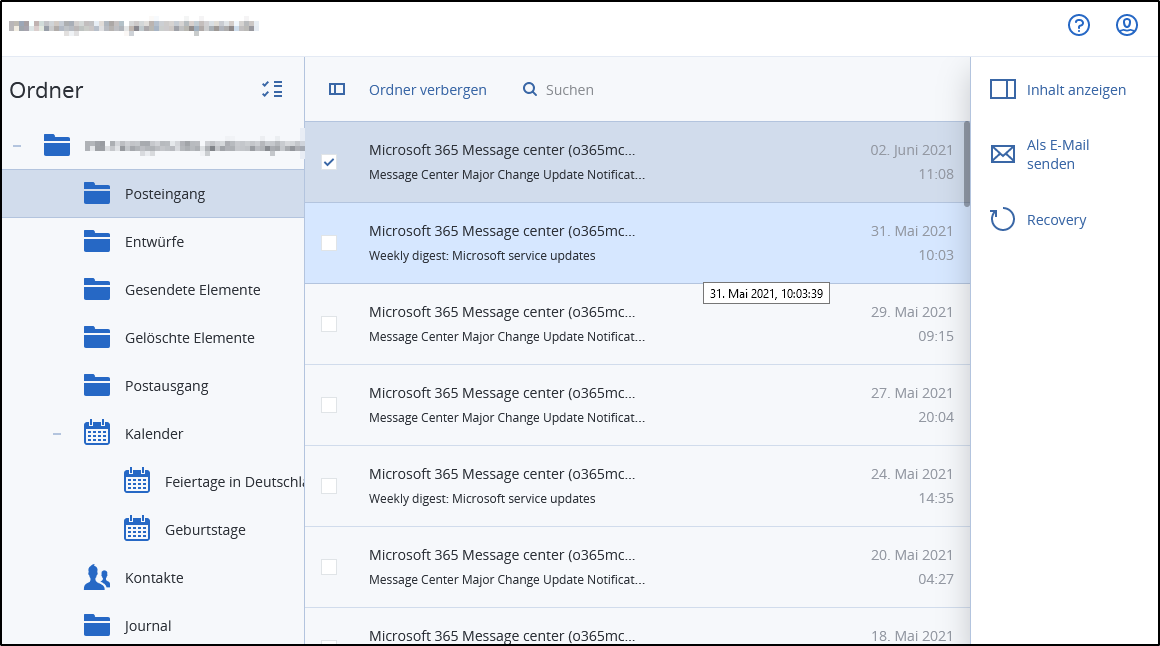Click the Ordner verbergen link

pos(427,90)
